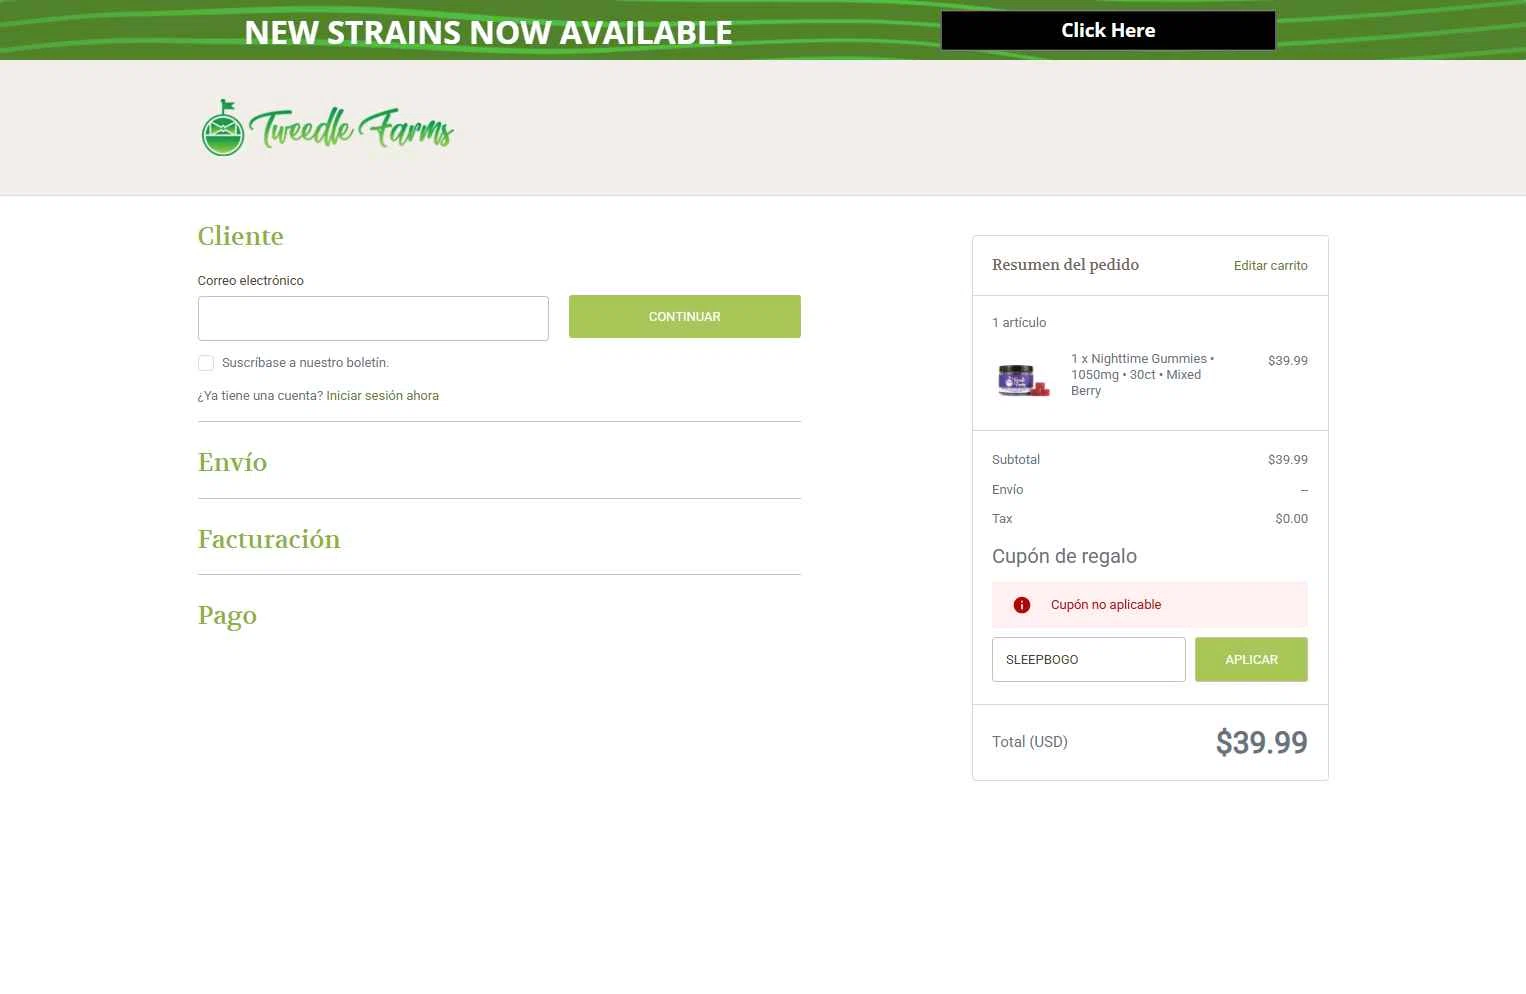1526x994 pixels.
Task: Click the Resumen del pedido title
Action: tap(1065, 265)
